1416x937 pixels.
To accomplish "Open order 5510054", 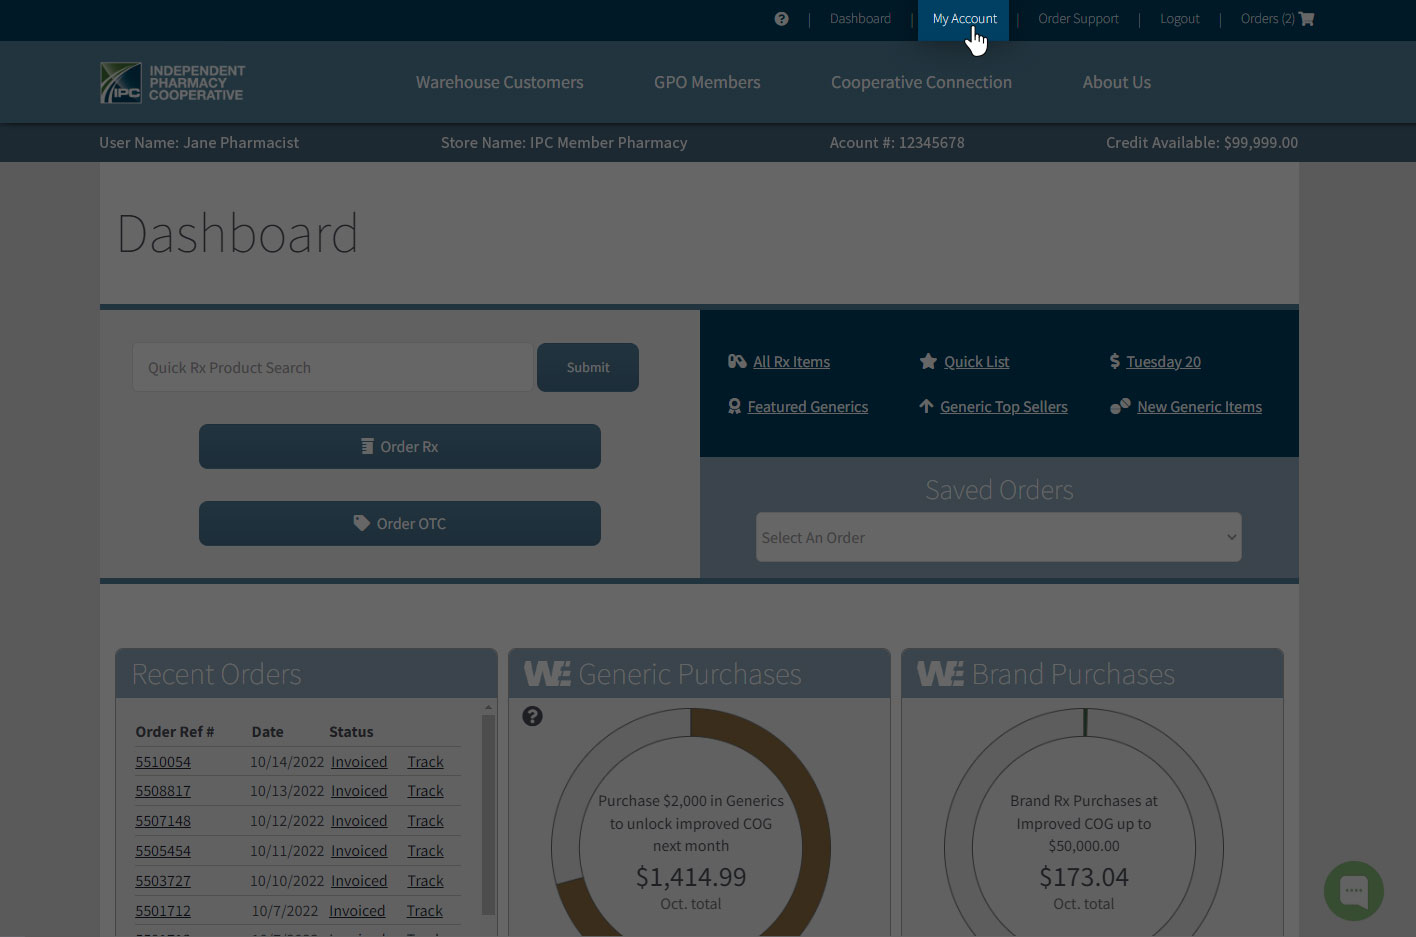I will click(163, 762).
